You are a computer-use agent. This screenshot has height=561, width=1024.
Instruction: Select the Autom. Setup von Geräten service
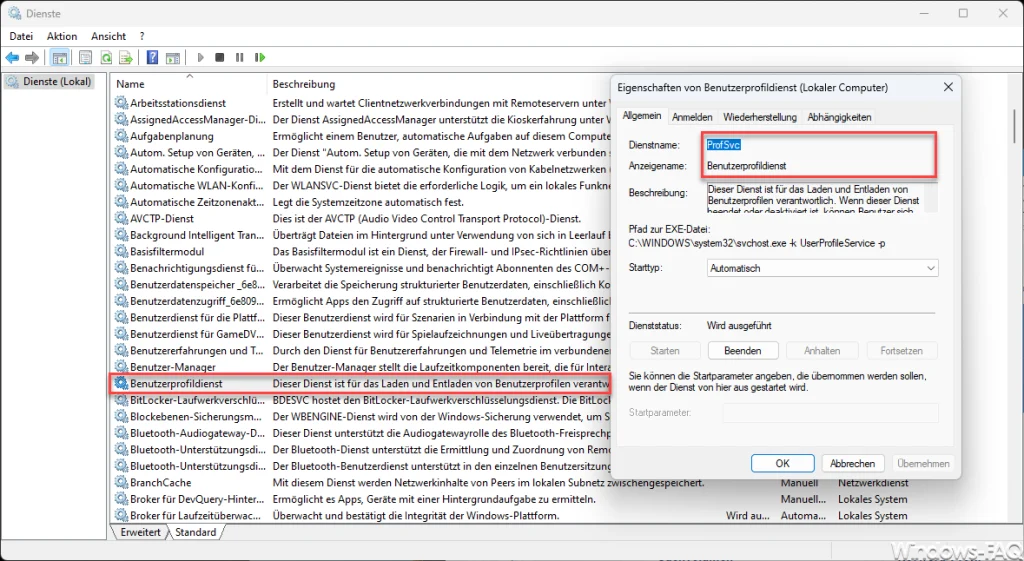[197, 152]
